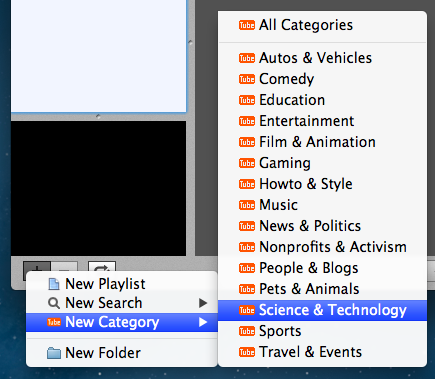Viewport: 435px width, 379px height.
Task: Click YouTube icon next to Music
Action: click(x=247, y=205)
